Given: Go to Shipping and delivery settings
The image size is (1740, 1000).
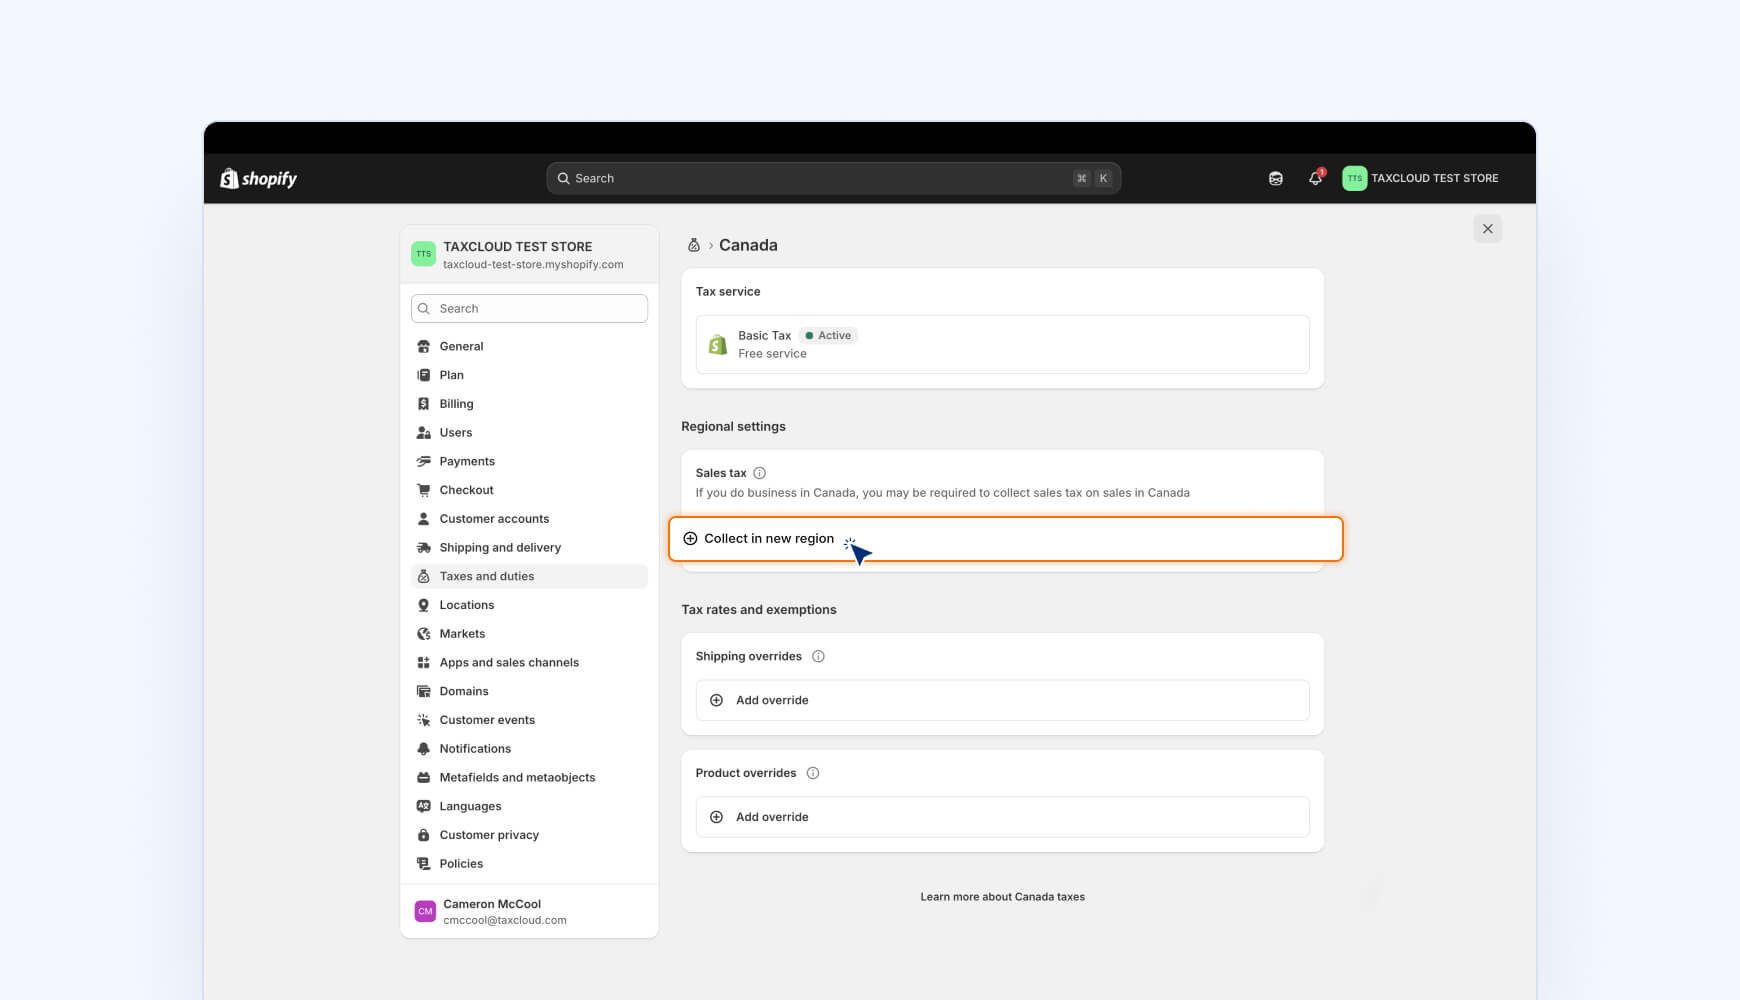Looking at the screenshot, I should click(x=500, y=547).
